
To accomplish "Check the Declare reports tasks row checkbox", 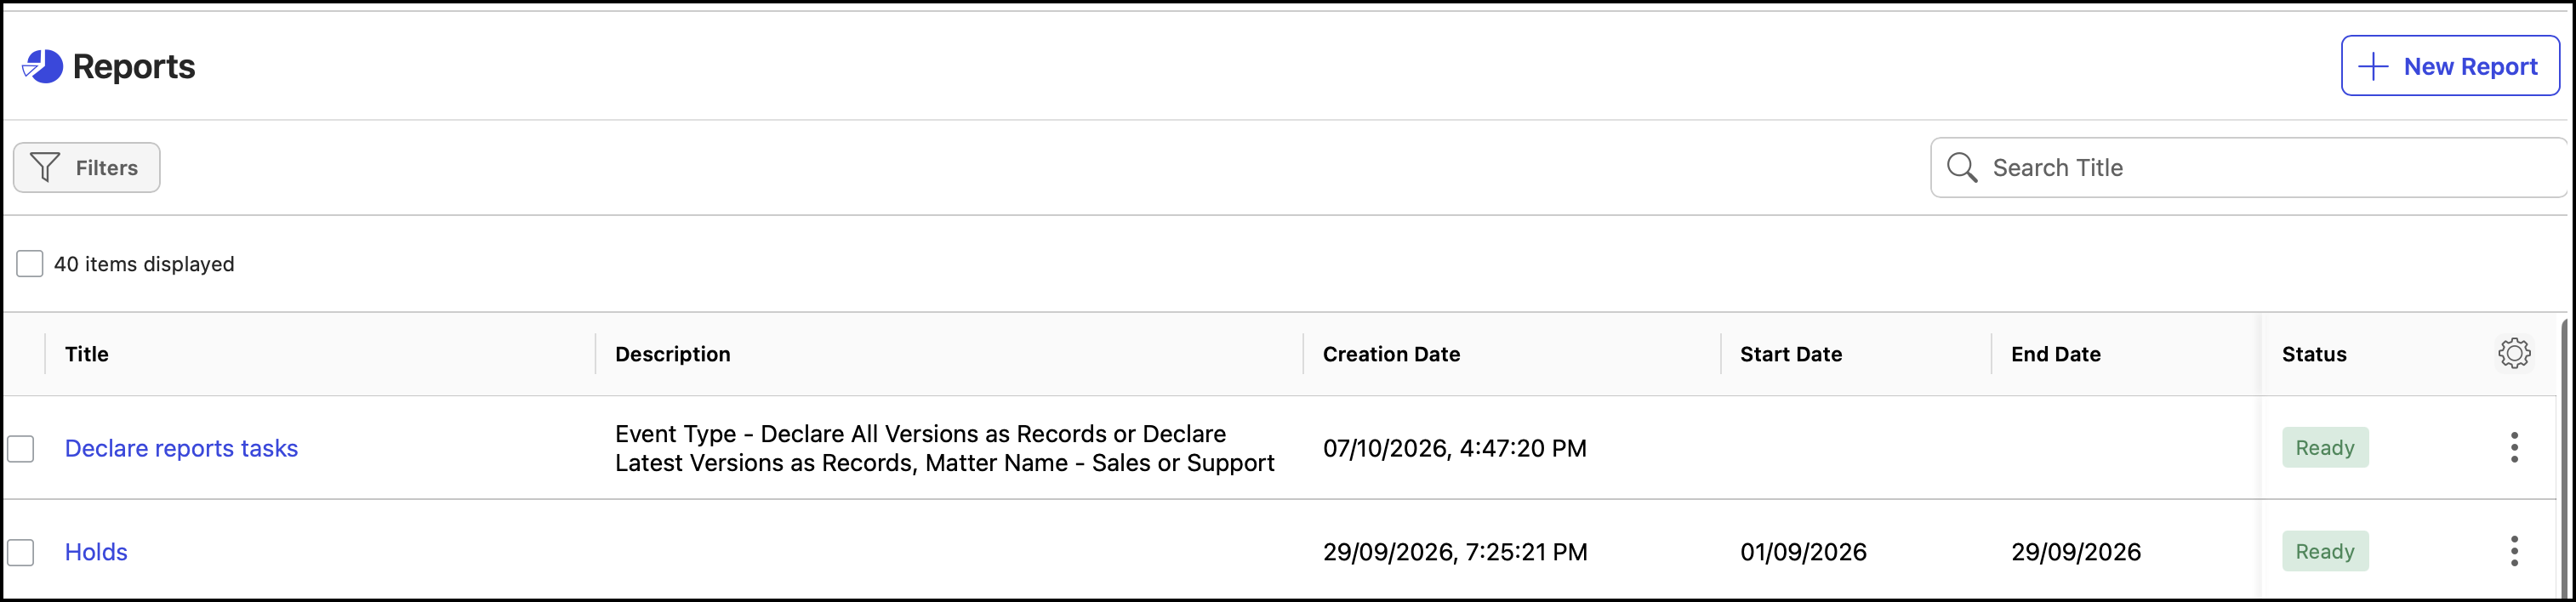I will [21, 449].
